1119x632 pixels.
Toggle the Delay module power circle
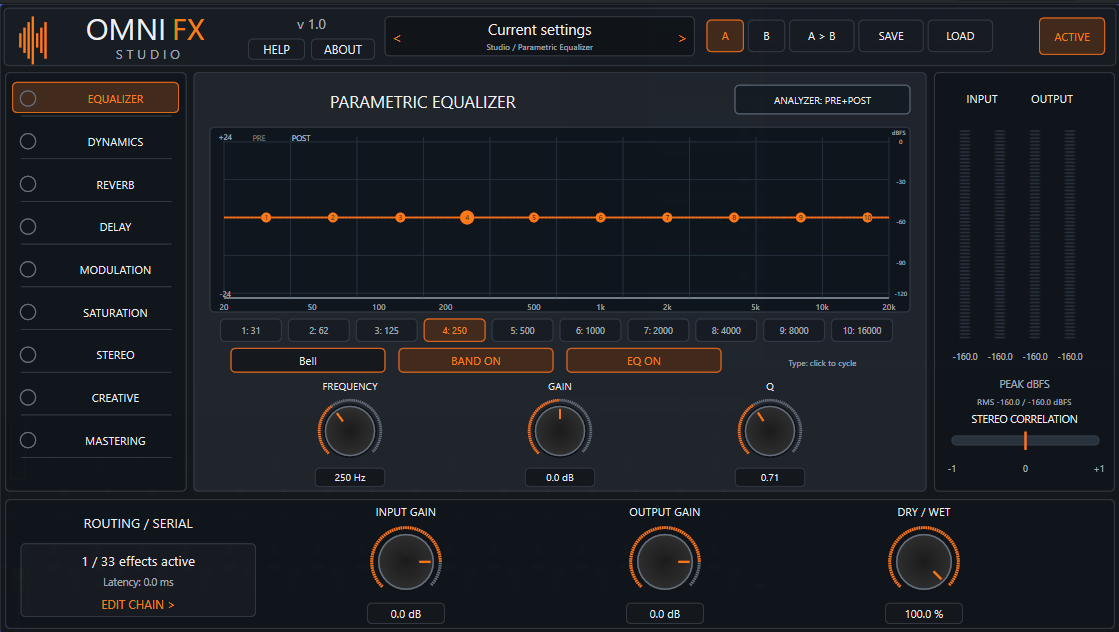point(28,227)
